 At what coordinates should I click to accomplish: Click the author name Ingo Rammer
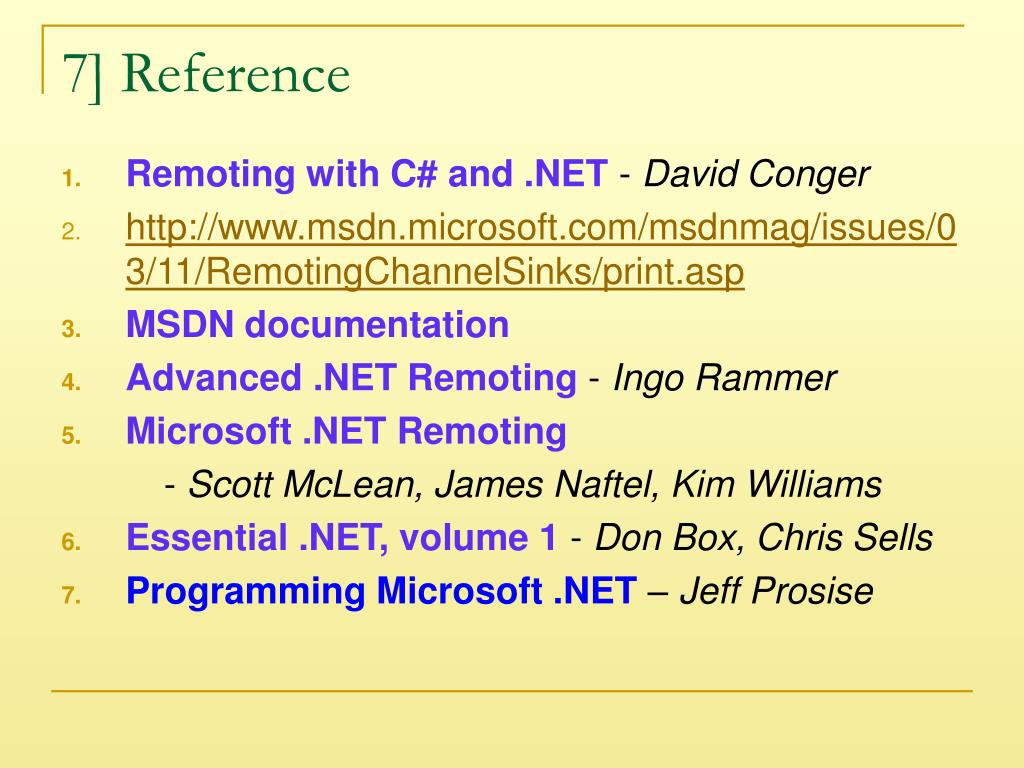pos(724,379)
